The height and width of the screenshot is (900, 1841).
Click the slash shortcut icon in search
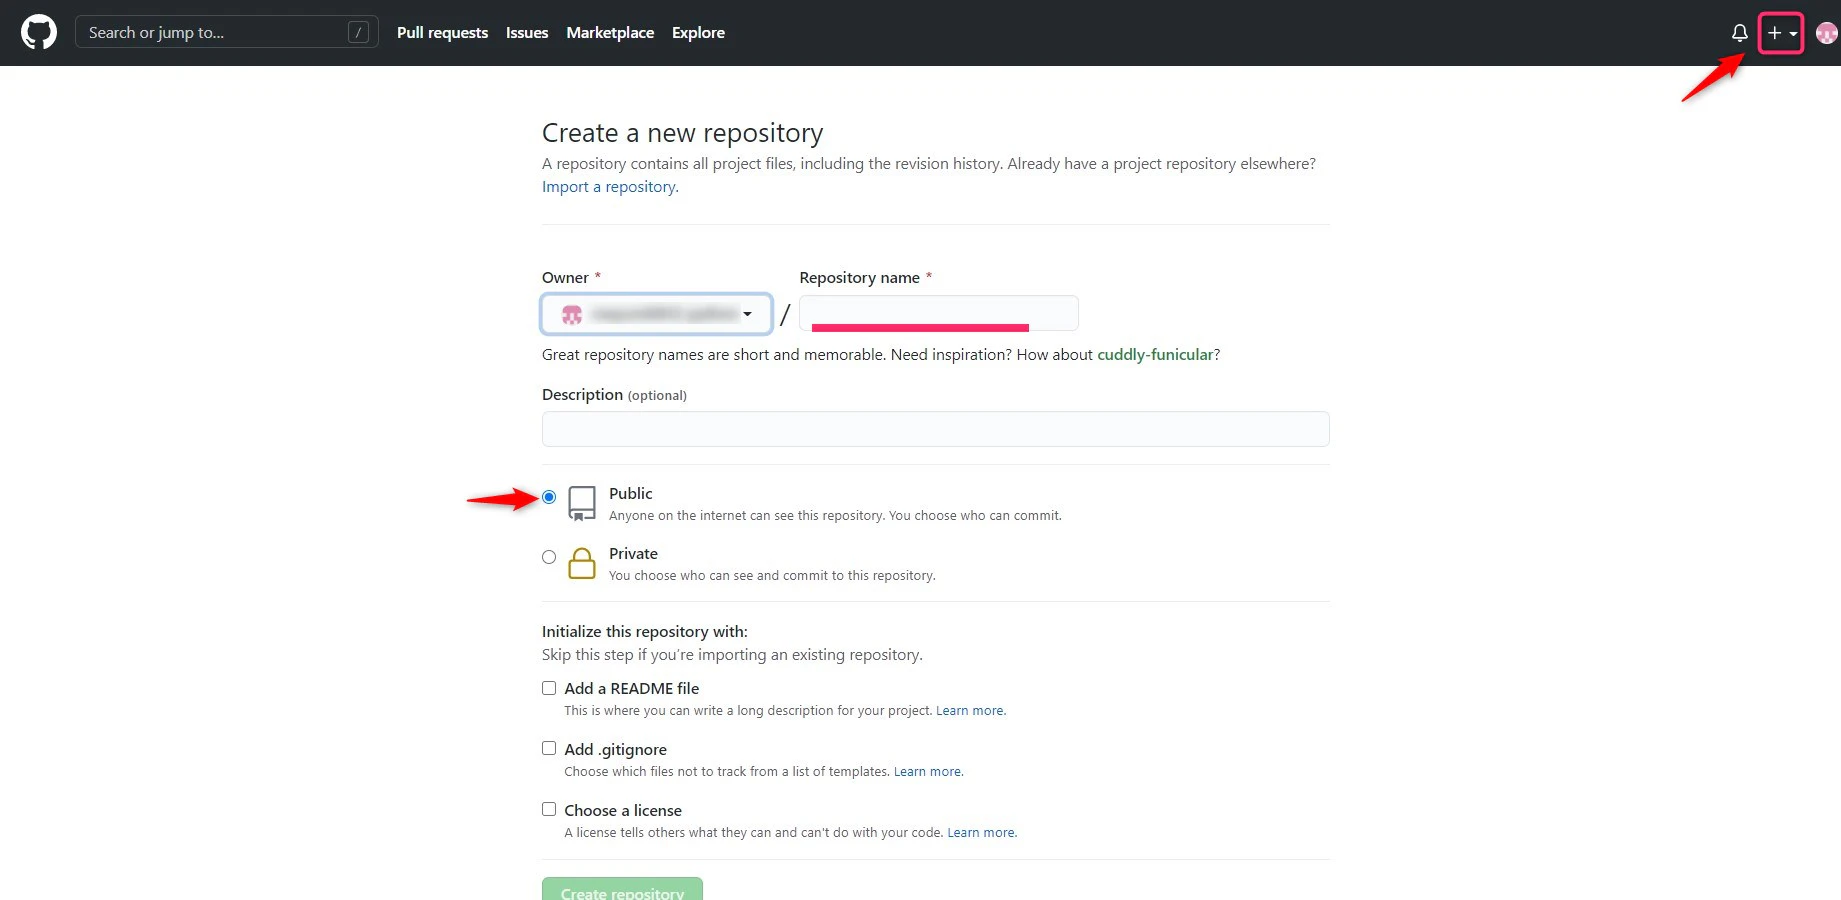click(358, 32)
